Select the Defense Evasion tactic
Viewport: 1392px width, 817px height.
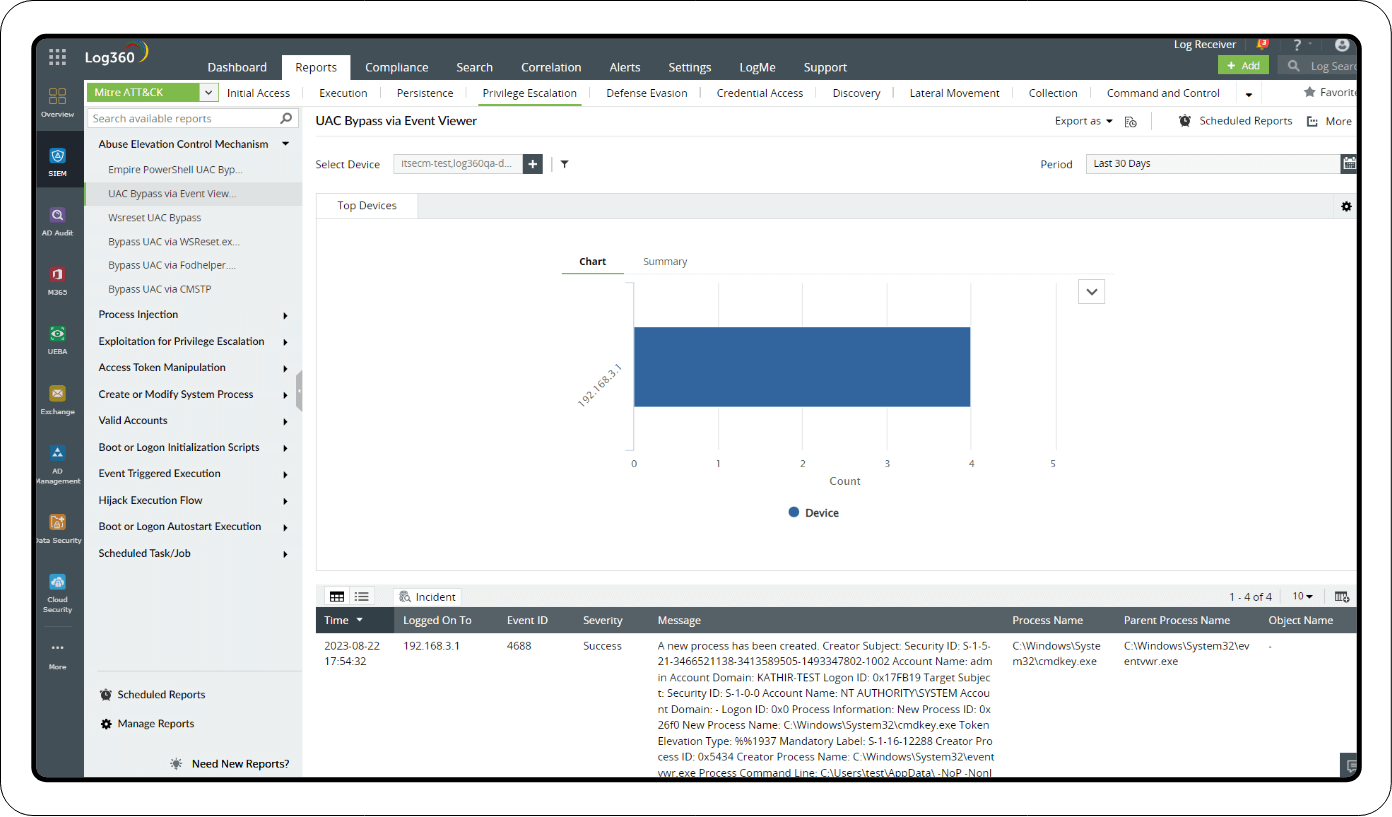(647, 93)
